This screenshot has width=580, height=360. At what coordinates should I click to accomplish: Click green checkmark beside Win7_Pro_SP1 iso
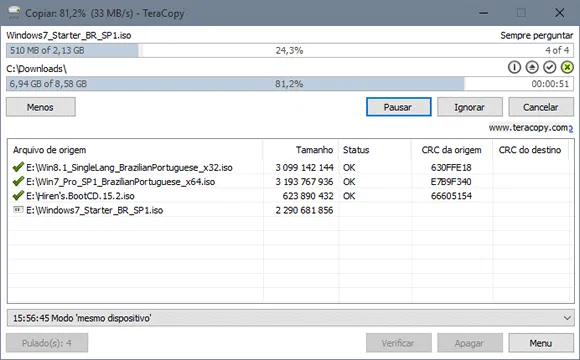coord(18,181)
